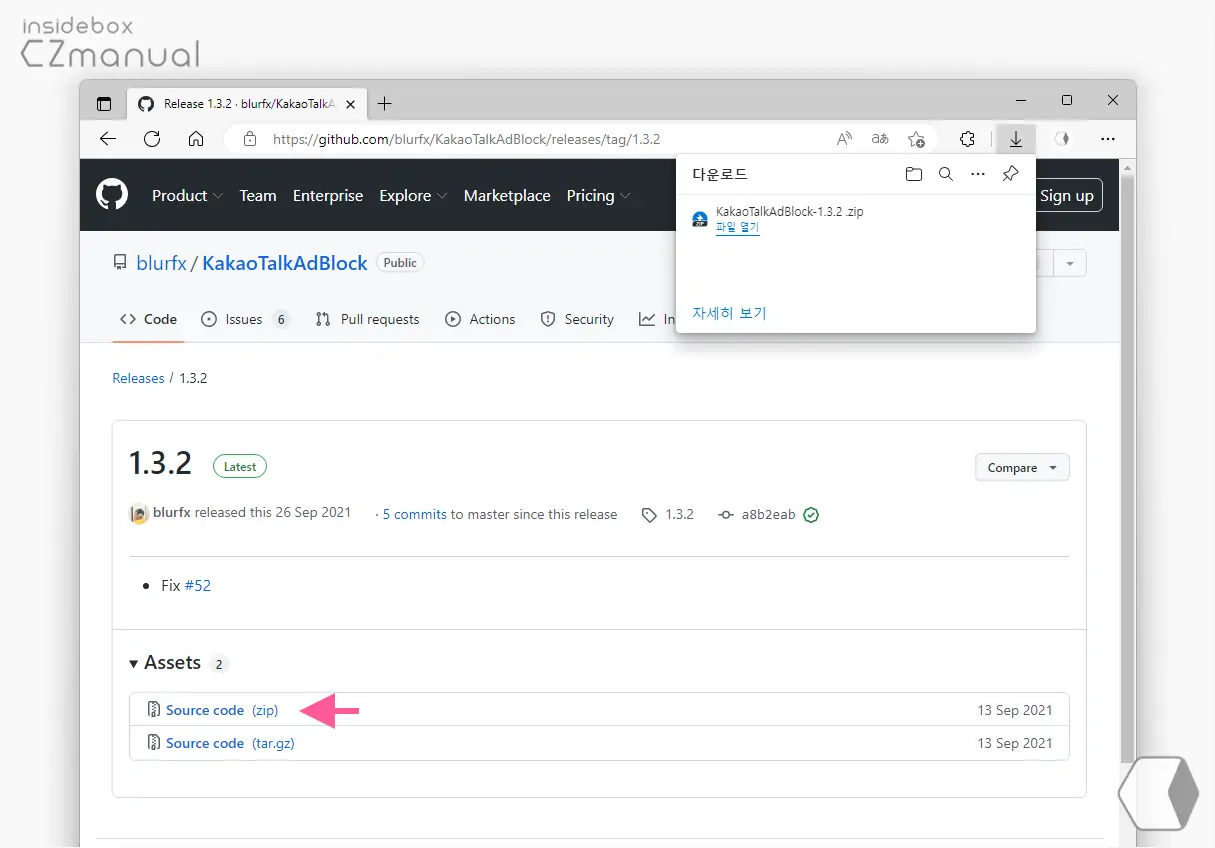Click 파일 열기 link for downloaded zip
The width and height of the screenshot is (1215, 848).
click(x=737, y=227)
